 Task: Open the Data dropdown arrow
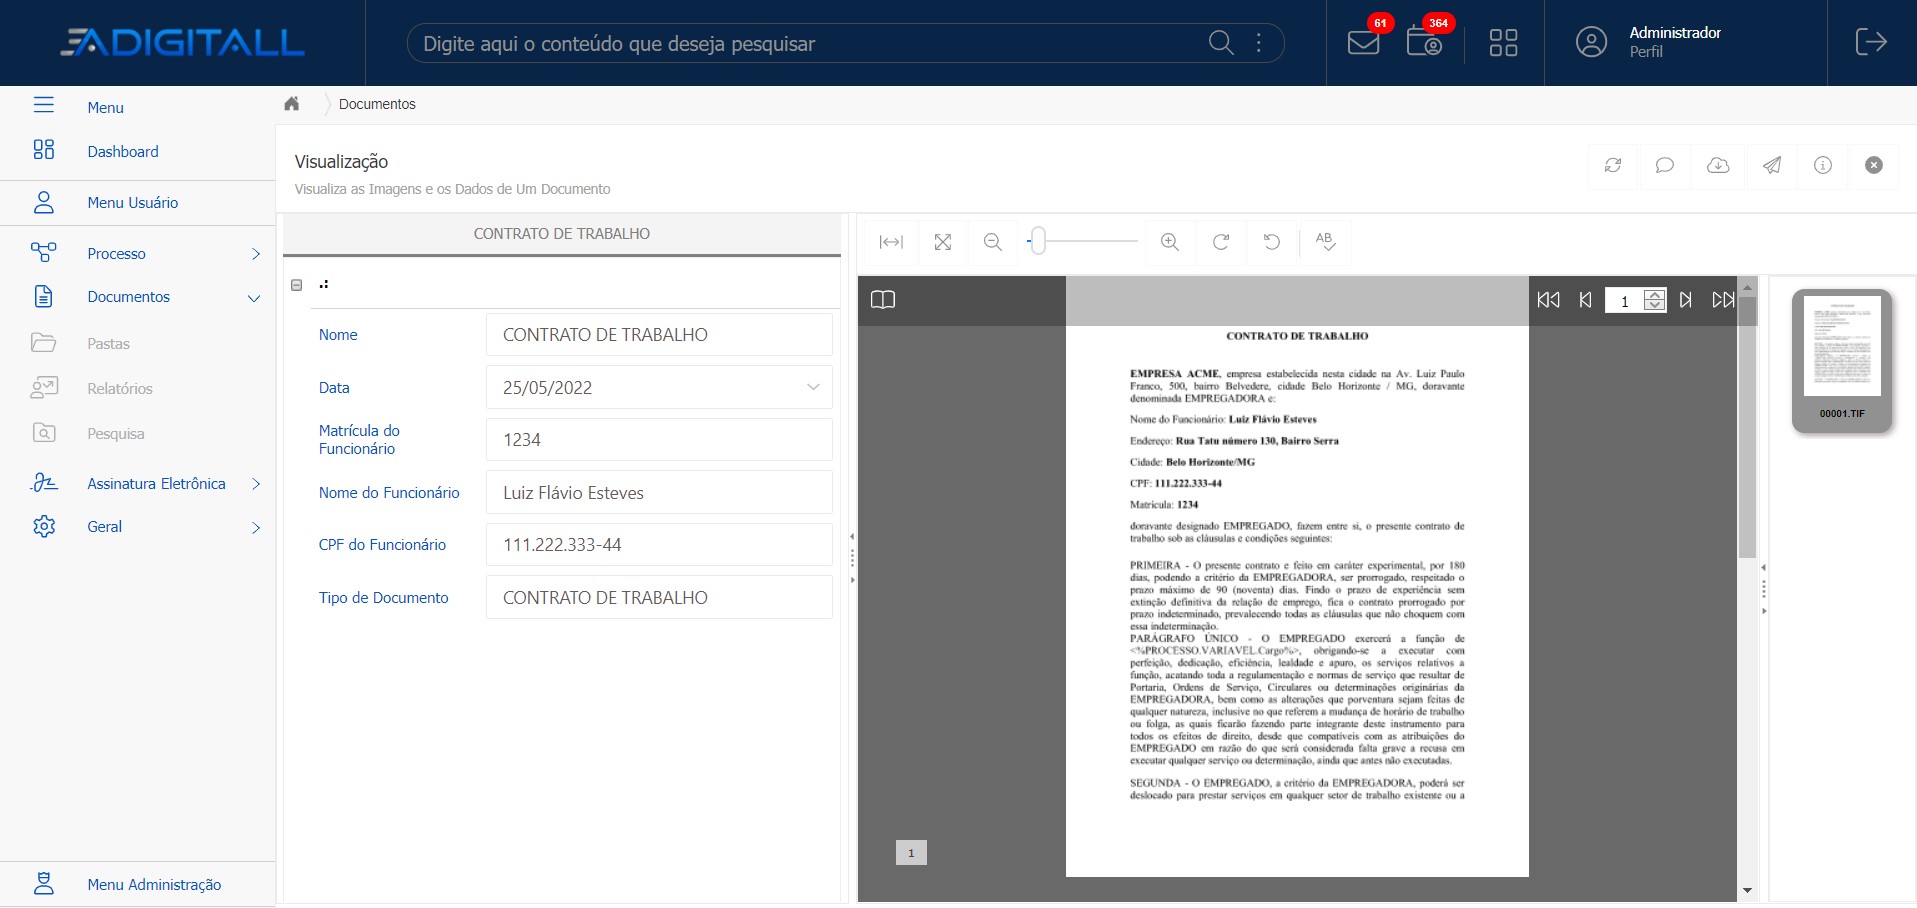813,387
